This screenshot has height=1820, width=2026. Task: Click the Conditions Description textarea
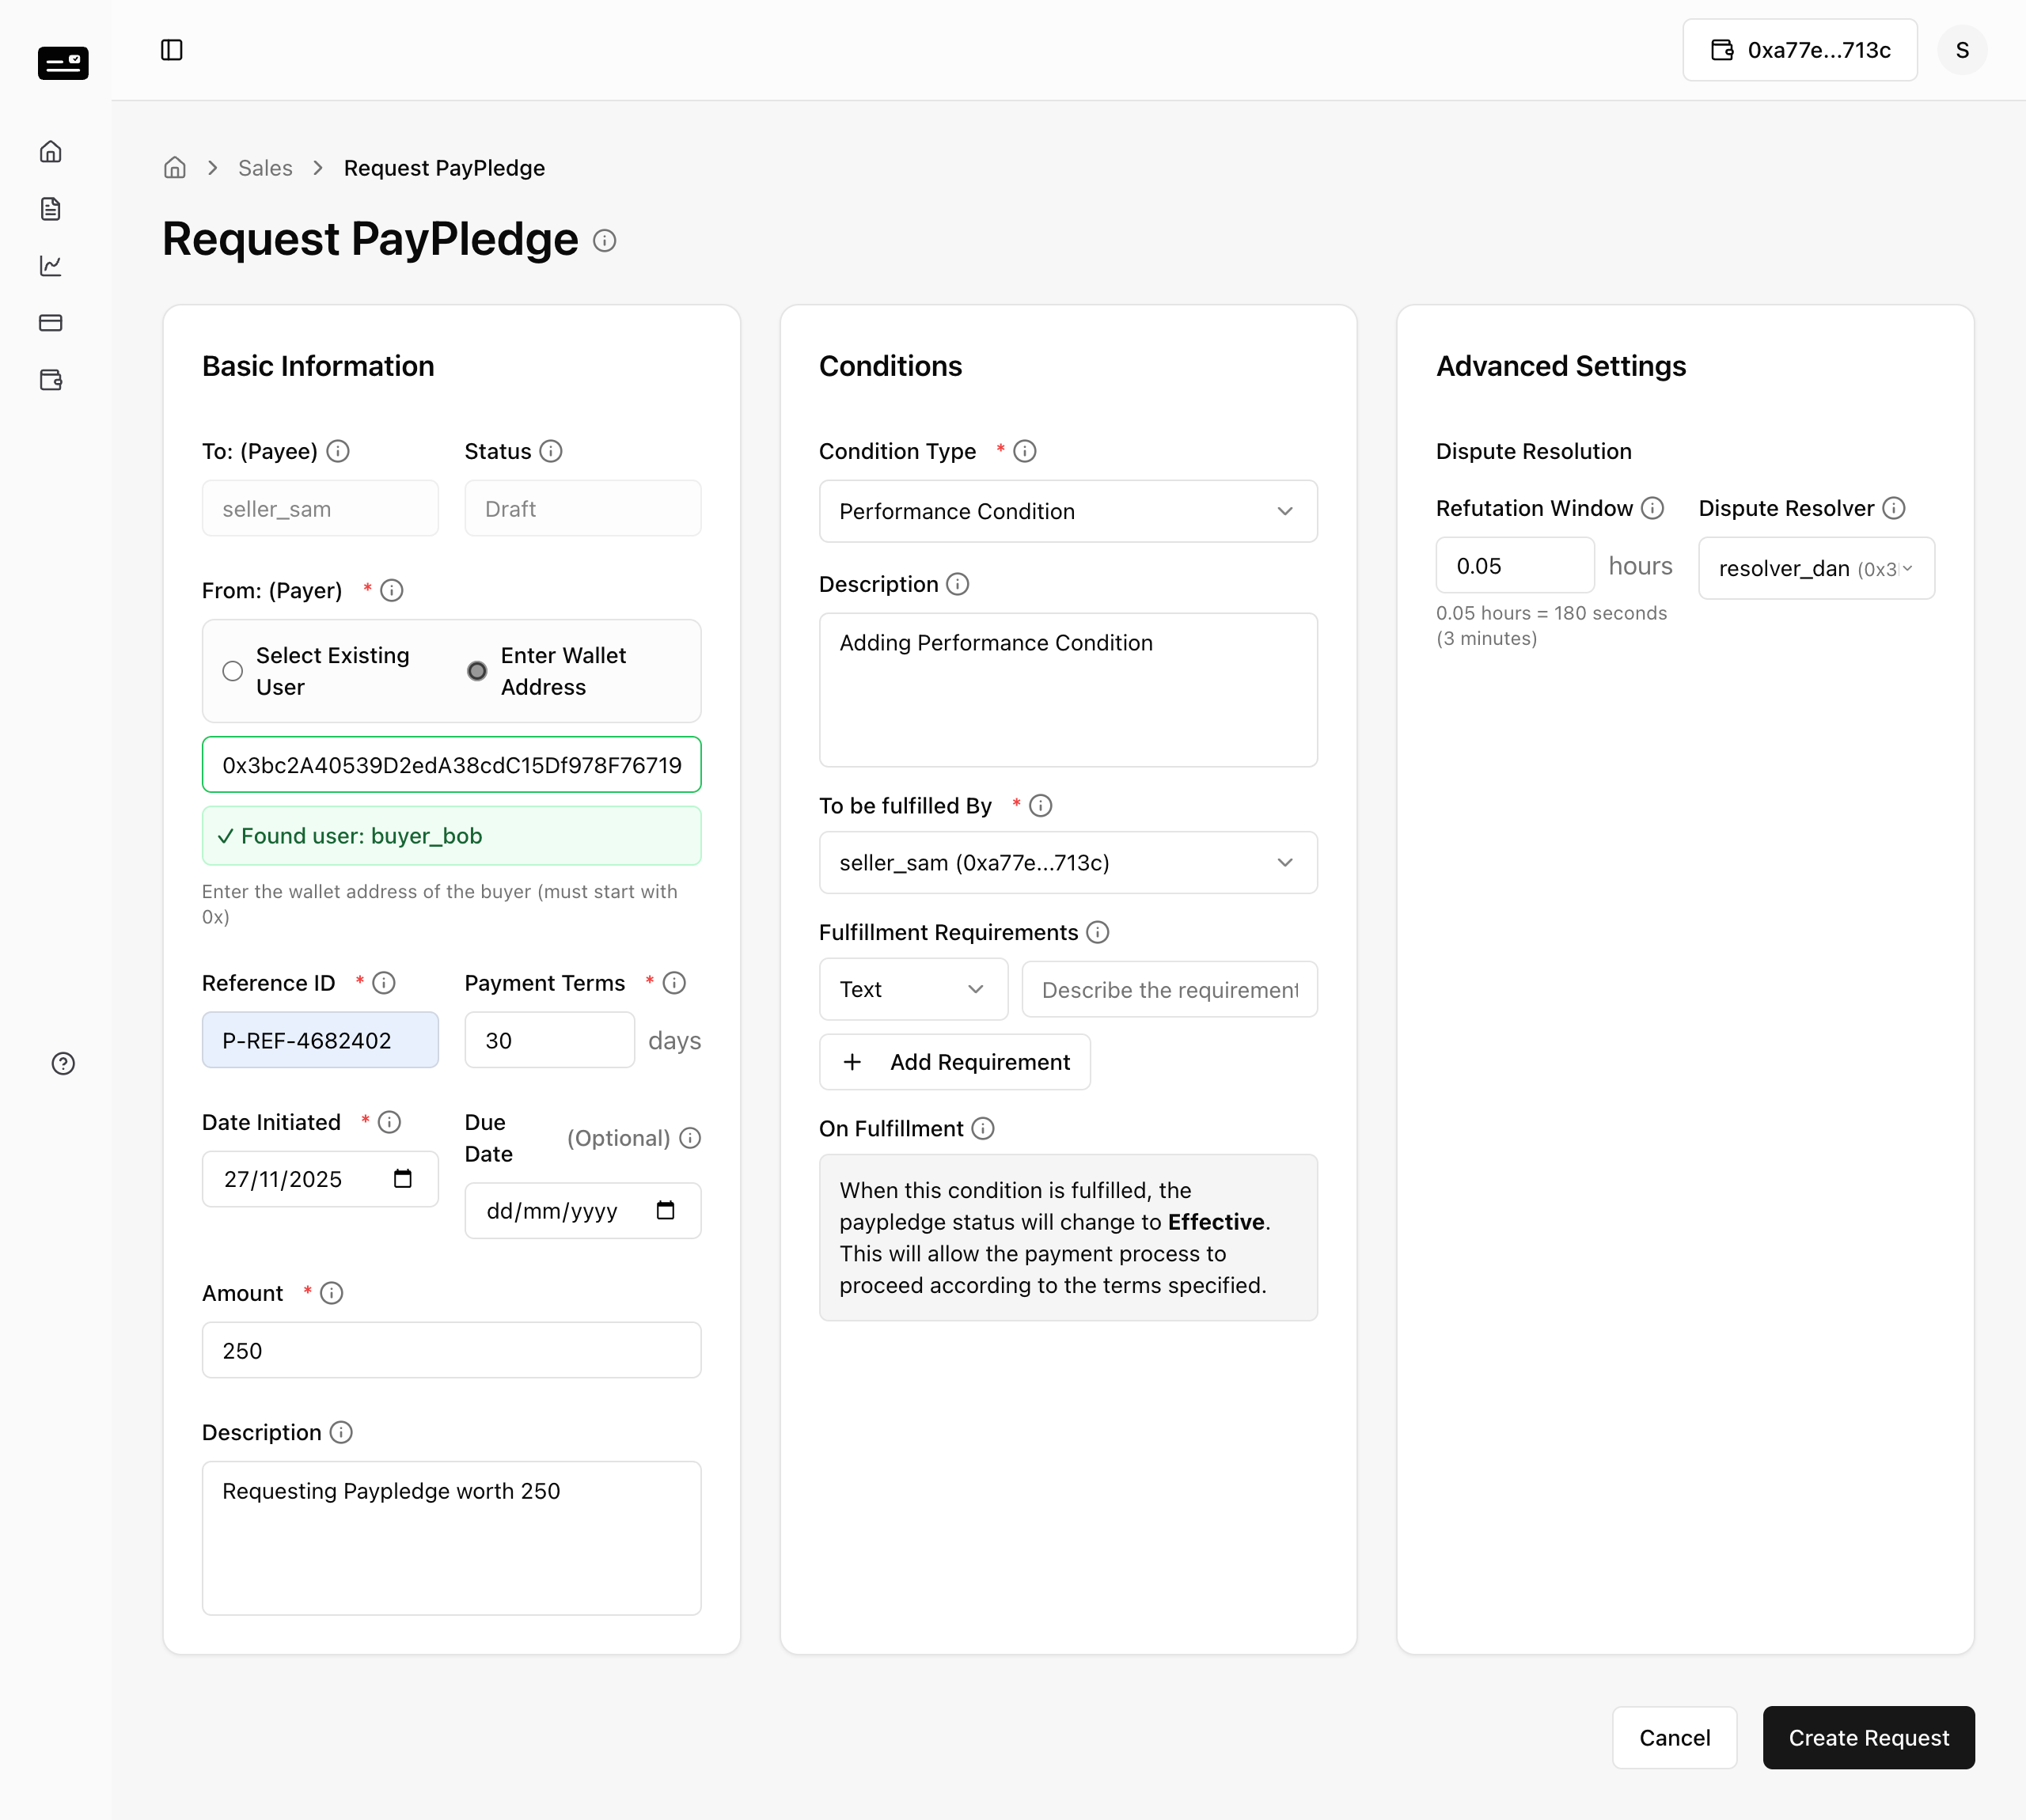click(x=1068, y=690)
